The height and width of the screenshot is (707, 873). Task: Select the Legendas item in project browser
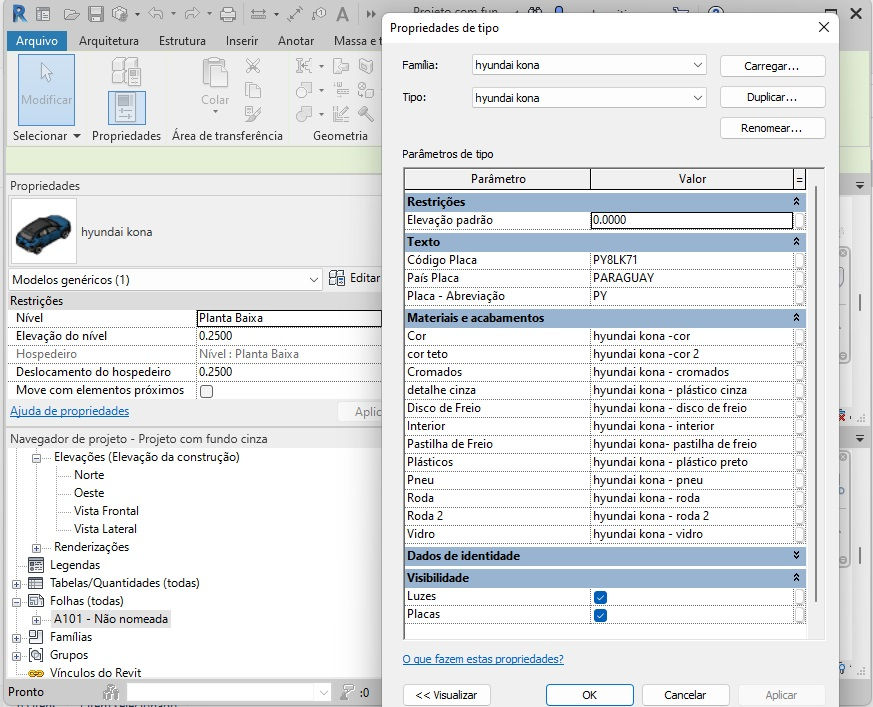(75, 565)
